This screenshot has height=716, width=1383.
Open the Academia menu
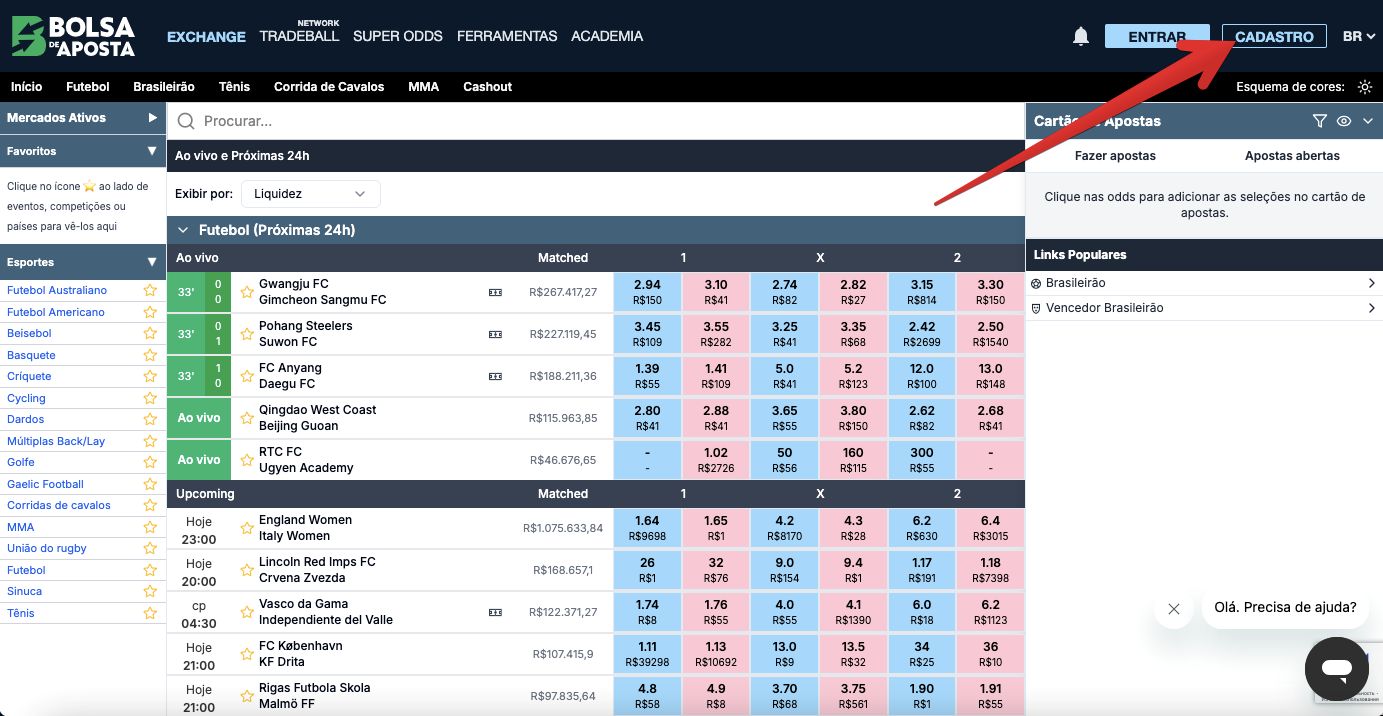[607, 36]
